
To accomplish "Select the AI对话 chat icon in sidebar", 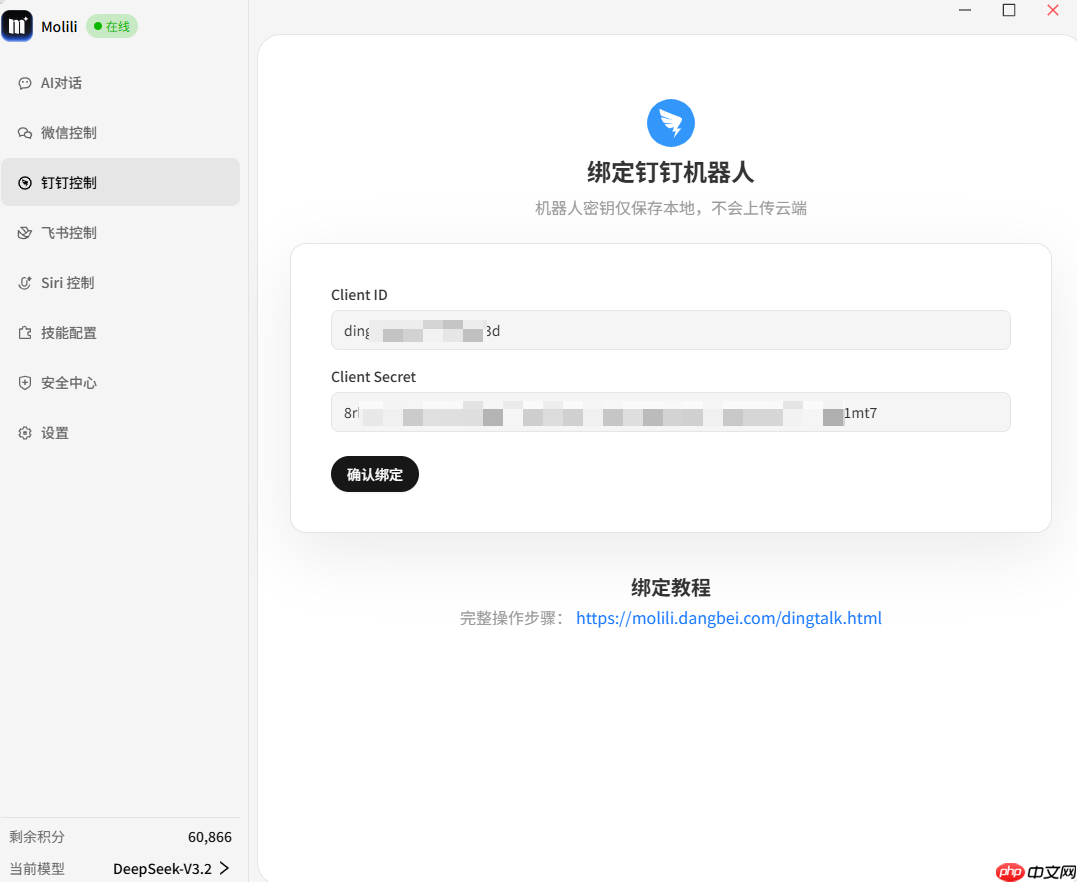I will click(25, 83).
